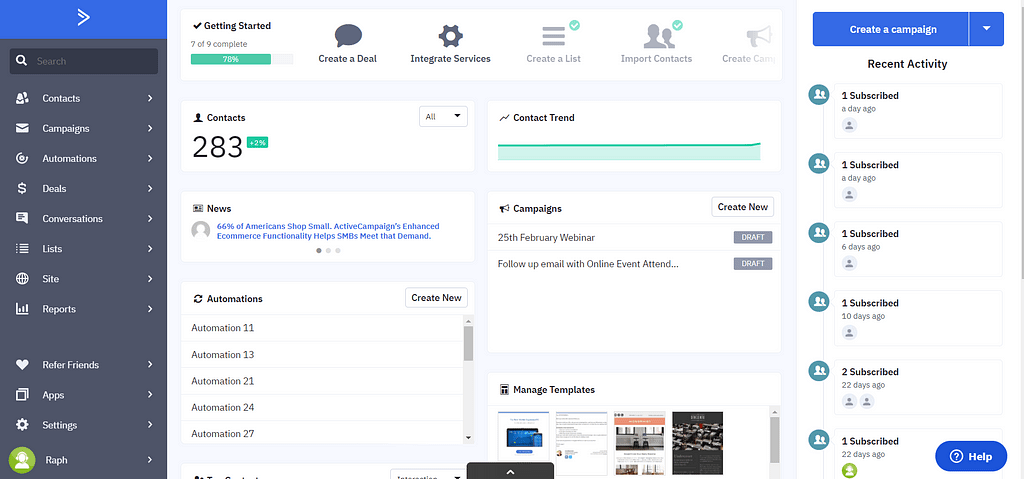Select Automation 21 in the list
The width and height of the screenshot is (1024, 479).
tap(322, 381)
